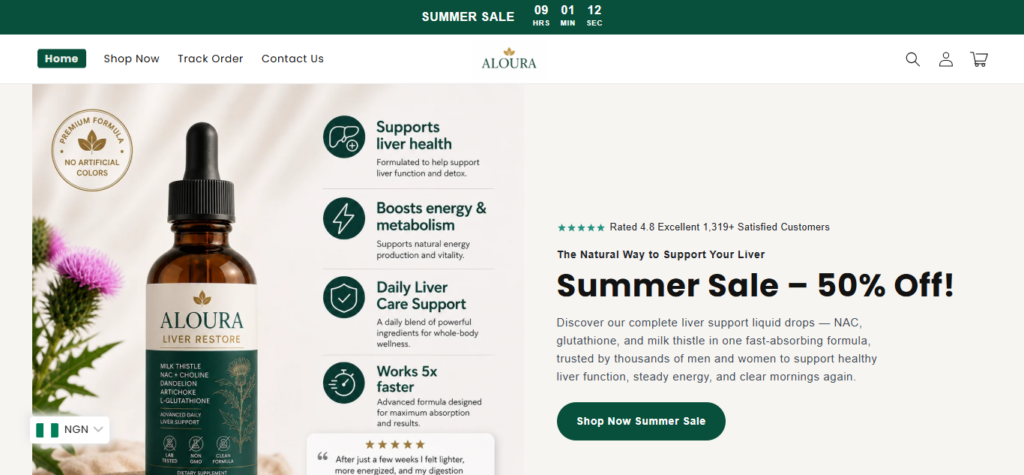Click the 'Discover our complete liver support' paragraph
The image size is (1024, 475).
(x=717, y=350)
